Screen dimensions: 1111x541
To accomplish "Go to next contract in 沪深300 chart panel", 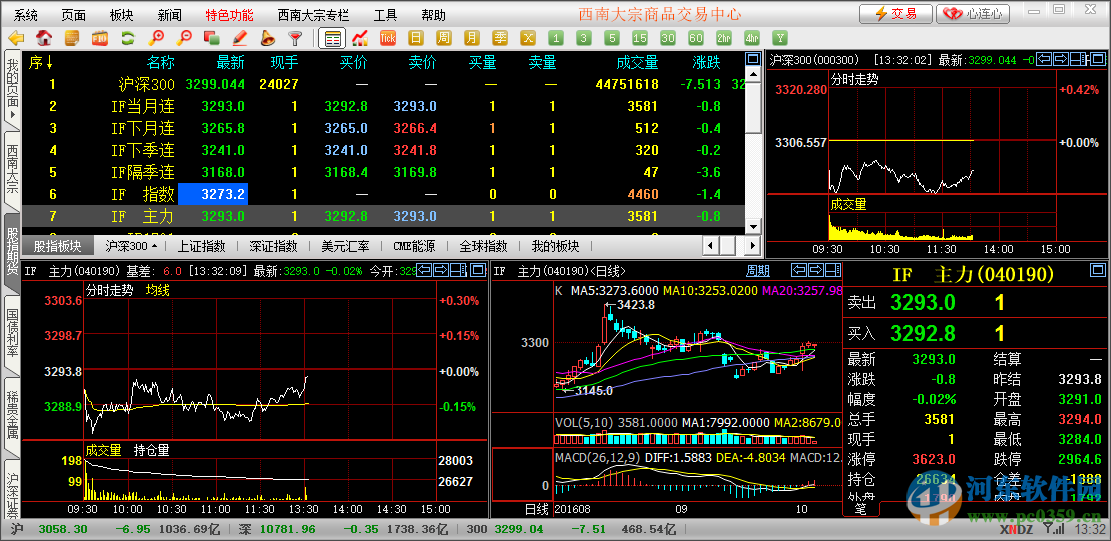I will [1061, 59].
